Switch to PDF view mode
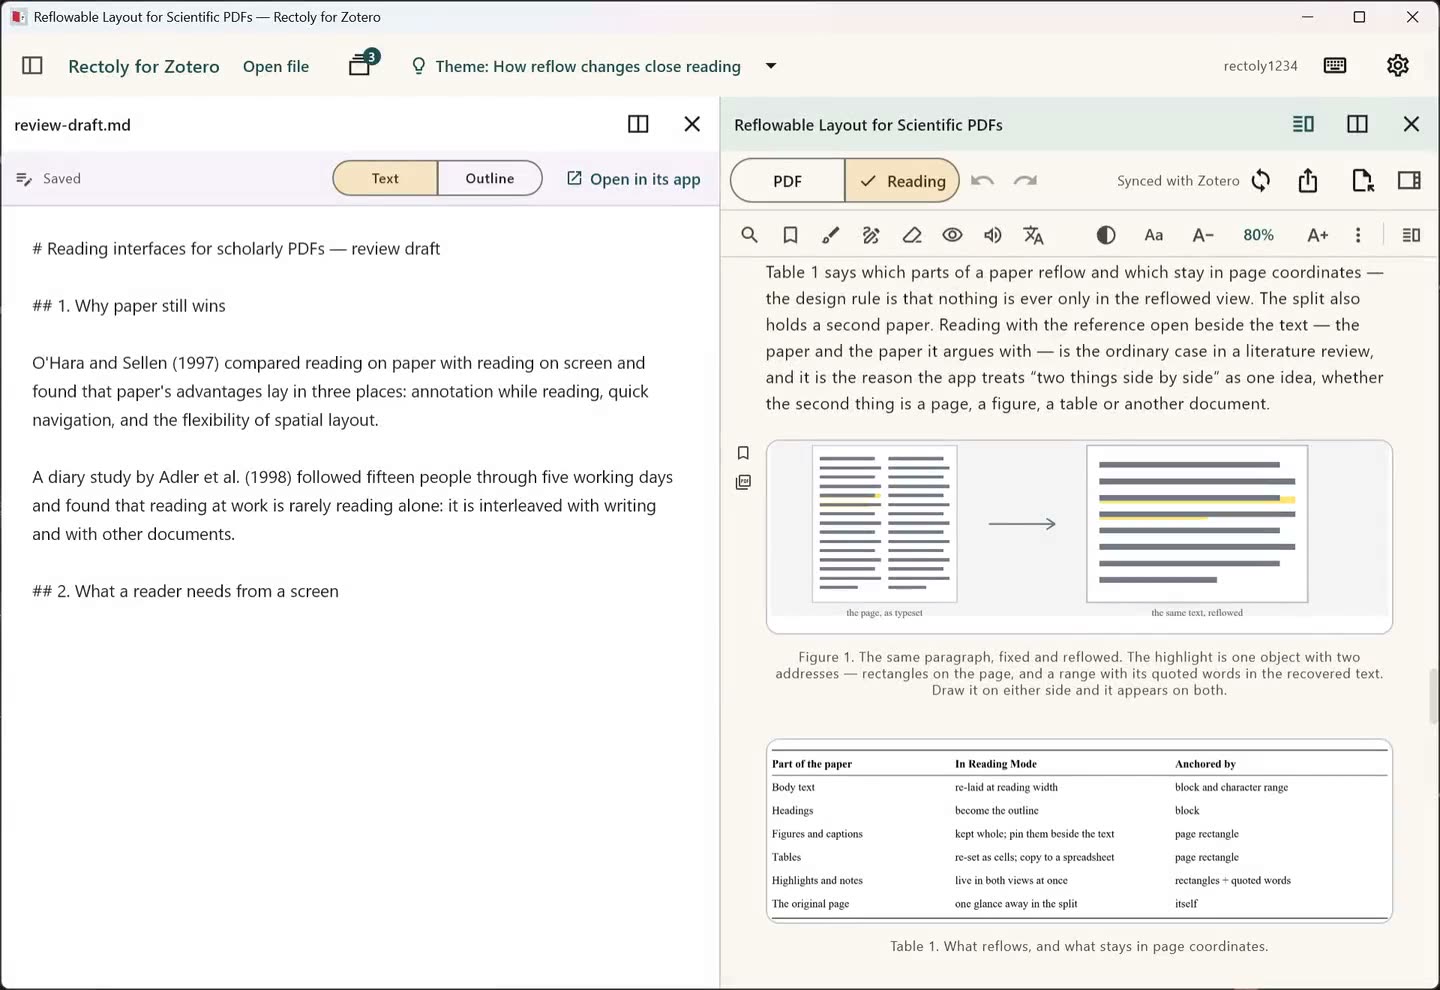 (x=788, y=180)
